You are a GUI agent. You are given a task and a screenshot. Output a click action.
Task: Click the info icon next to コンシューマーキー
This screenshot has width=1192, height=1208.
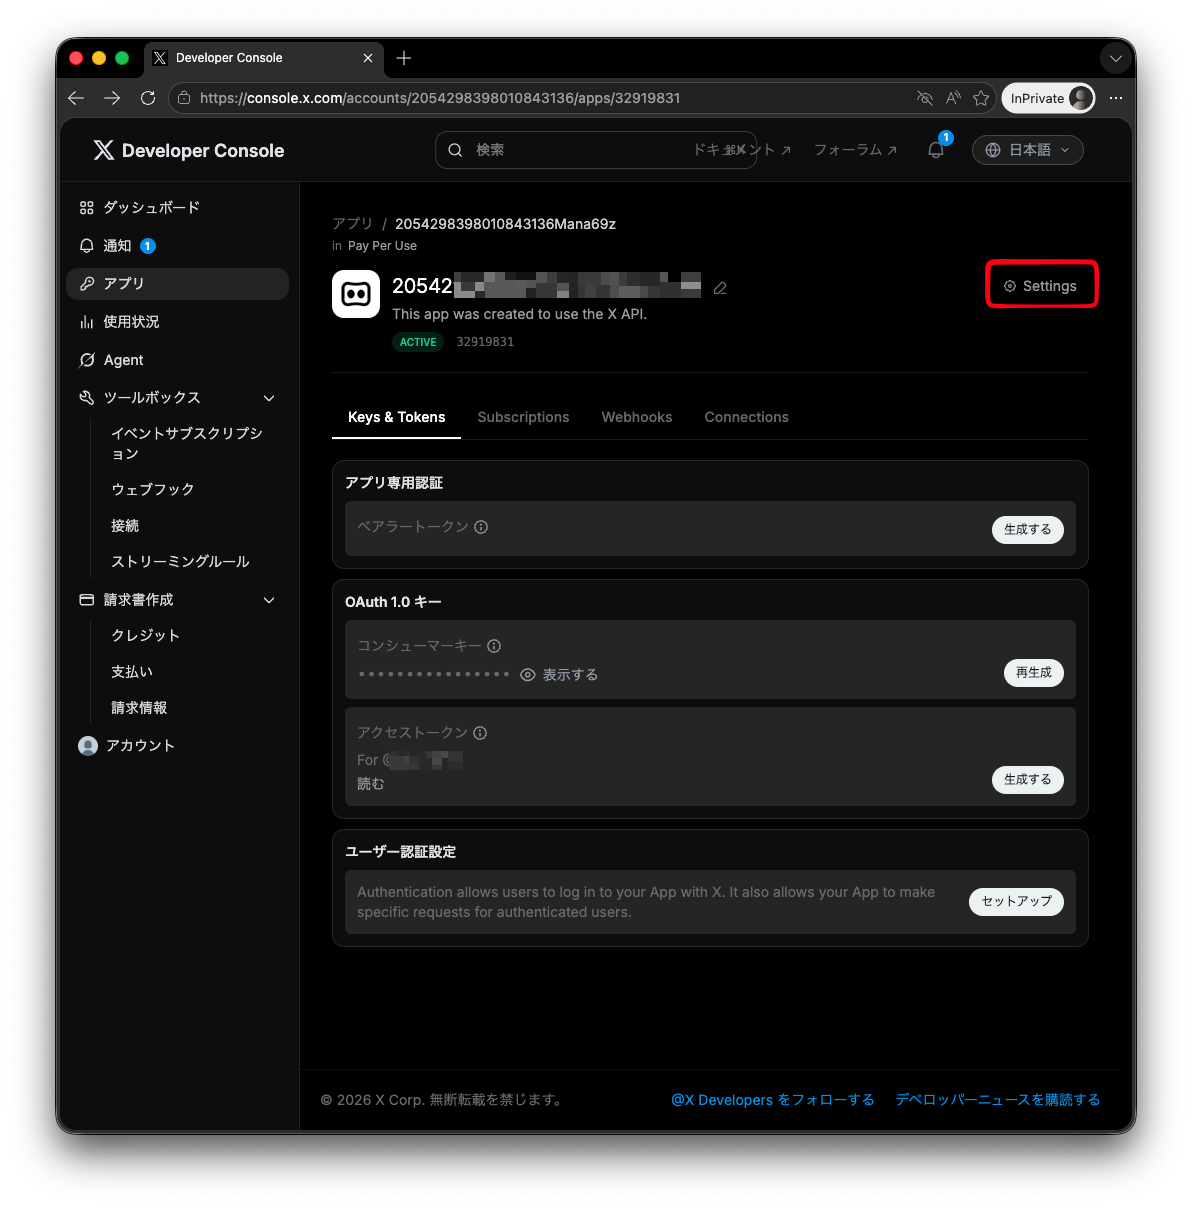pyautogui.click(x=494, y=646)
